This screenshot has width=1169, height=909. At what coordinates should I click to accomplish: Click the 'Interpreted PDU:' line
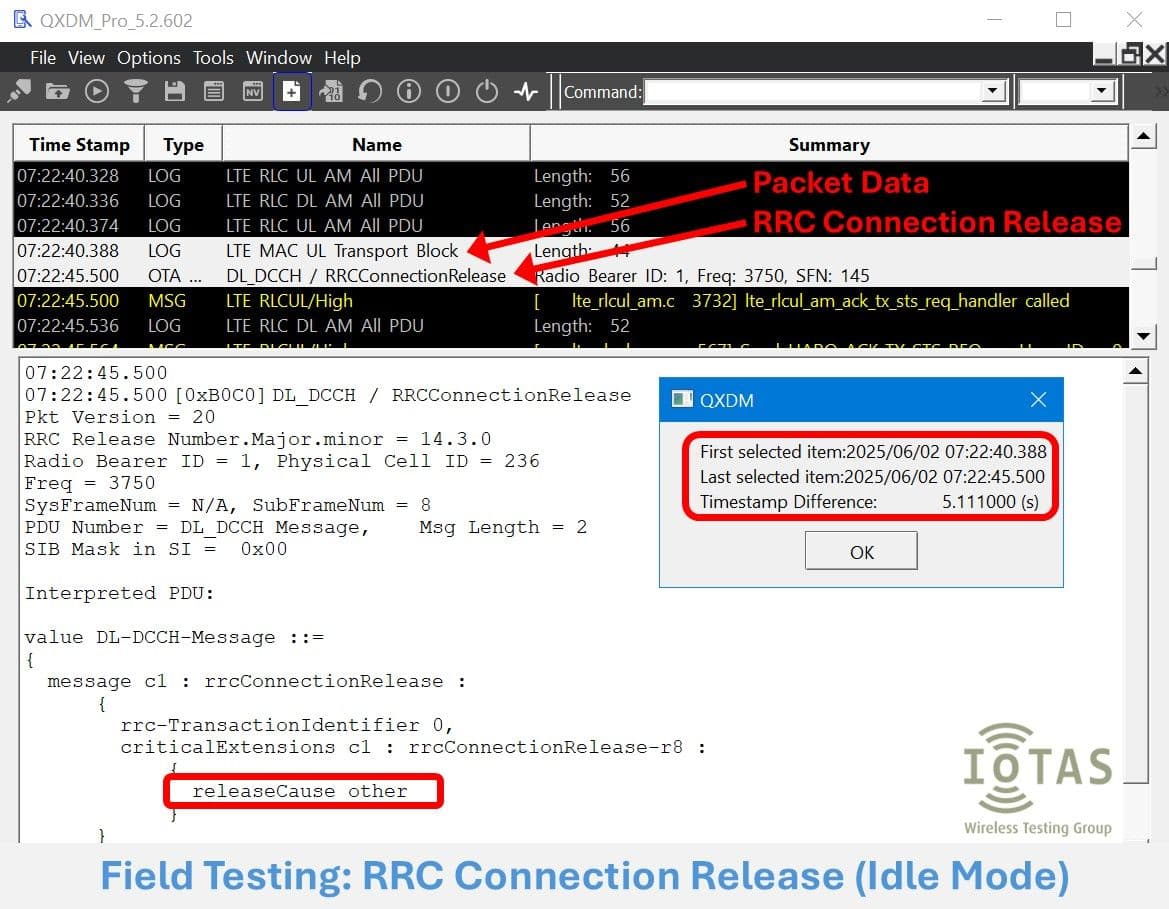pyautogui.click(x=119, y=594)
